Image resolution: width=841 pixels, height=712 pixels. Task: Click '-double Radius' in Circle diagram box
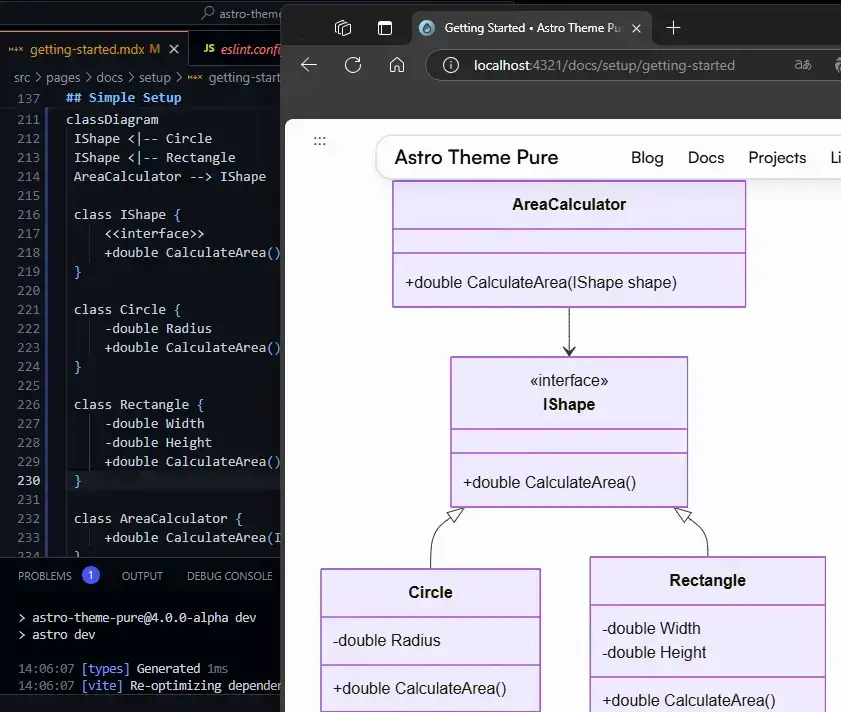387,640
